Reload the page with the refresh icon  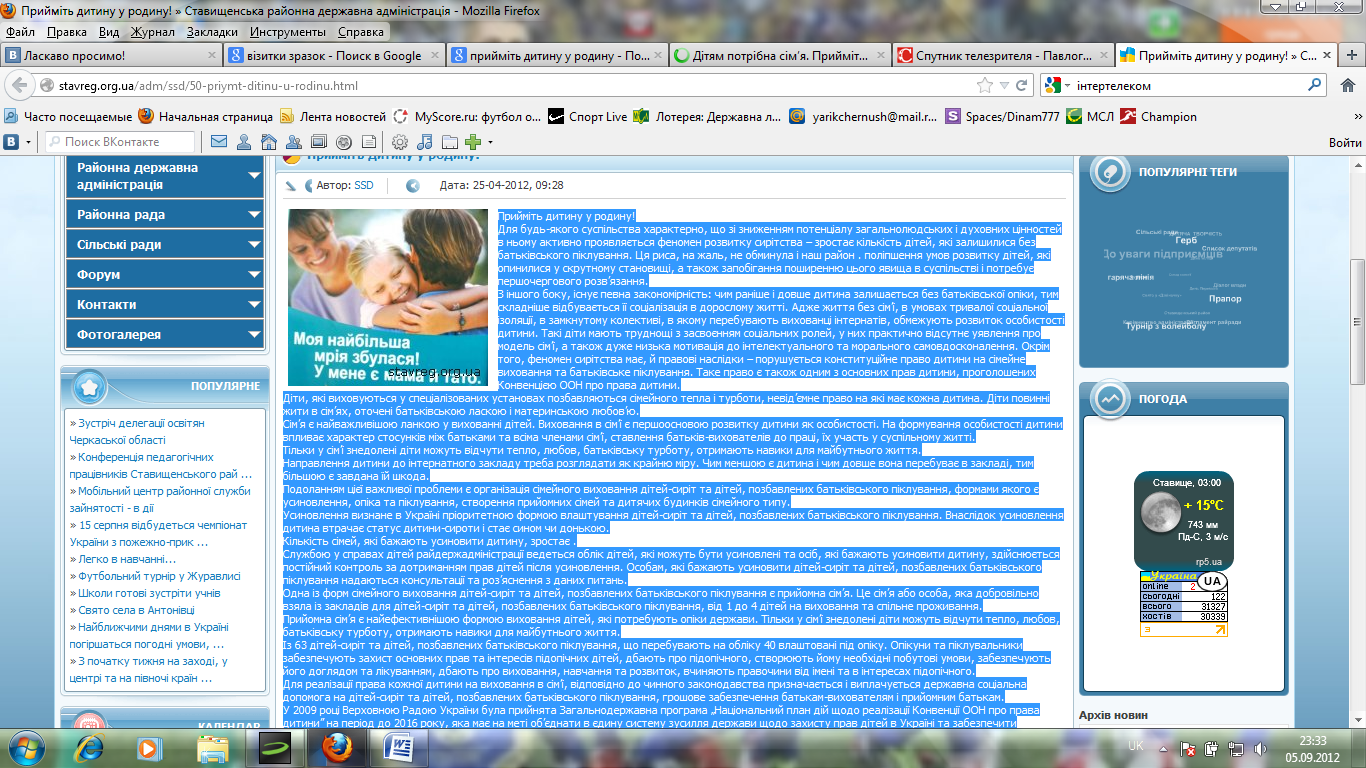pyautogui.click(x=1022, y=86)
